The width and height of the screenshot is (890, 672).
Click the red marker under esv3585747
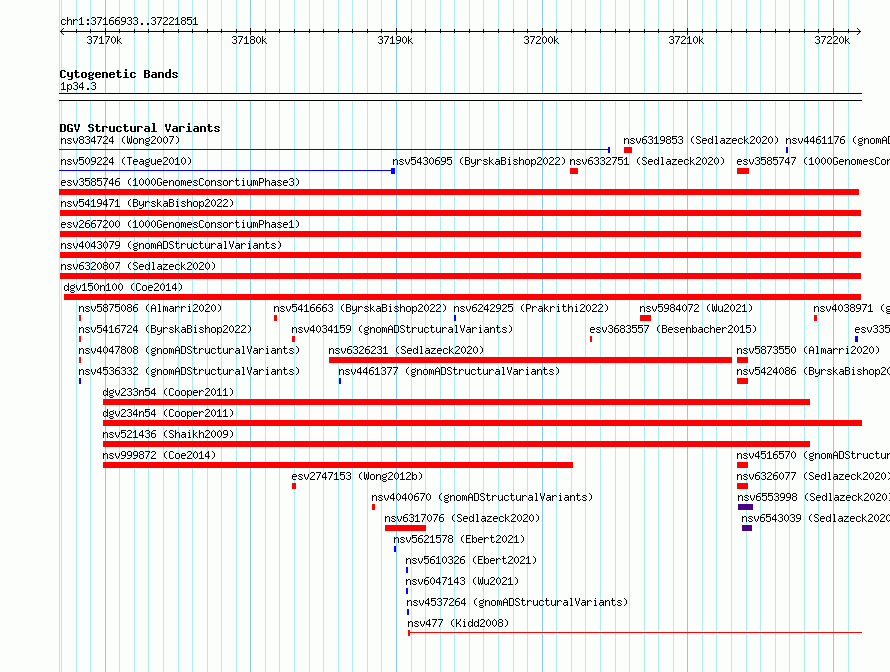[x=743, y=171]
